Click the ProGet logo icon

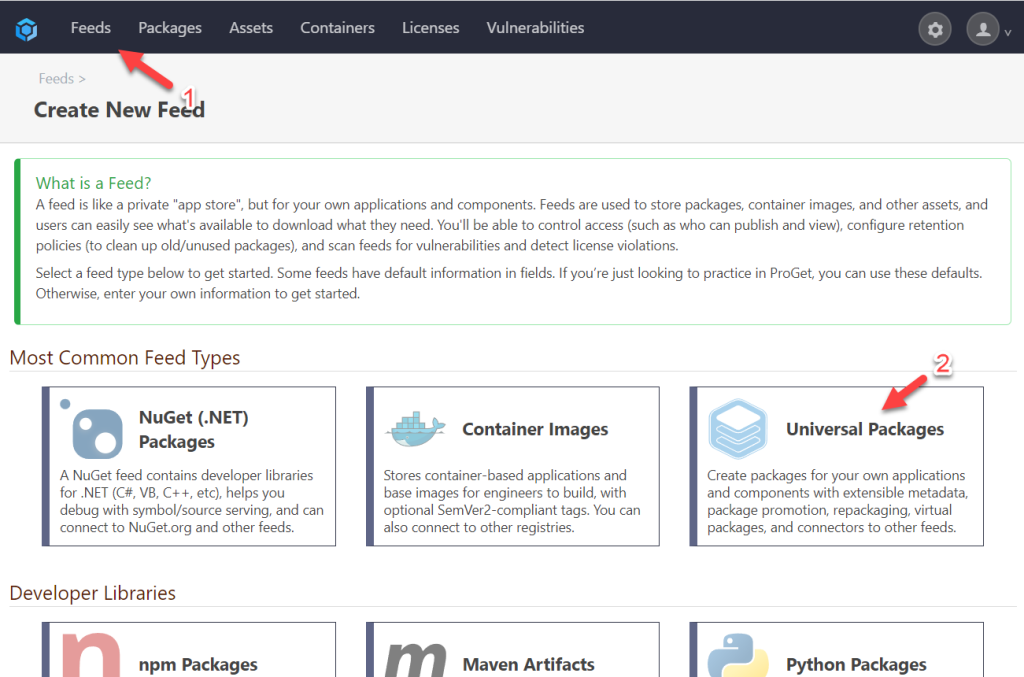[26, 29]
